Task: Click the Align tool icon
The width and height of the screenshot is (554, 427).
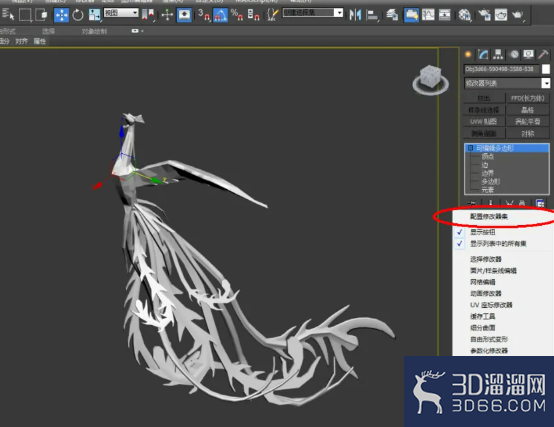Action: tap(372, 15)
